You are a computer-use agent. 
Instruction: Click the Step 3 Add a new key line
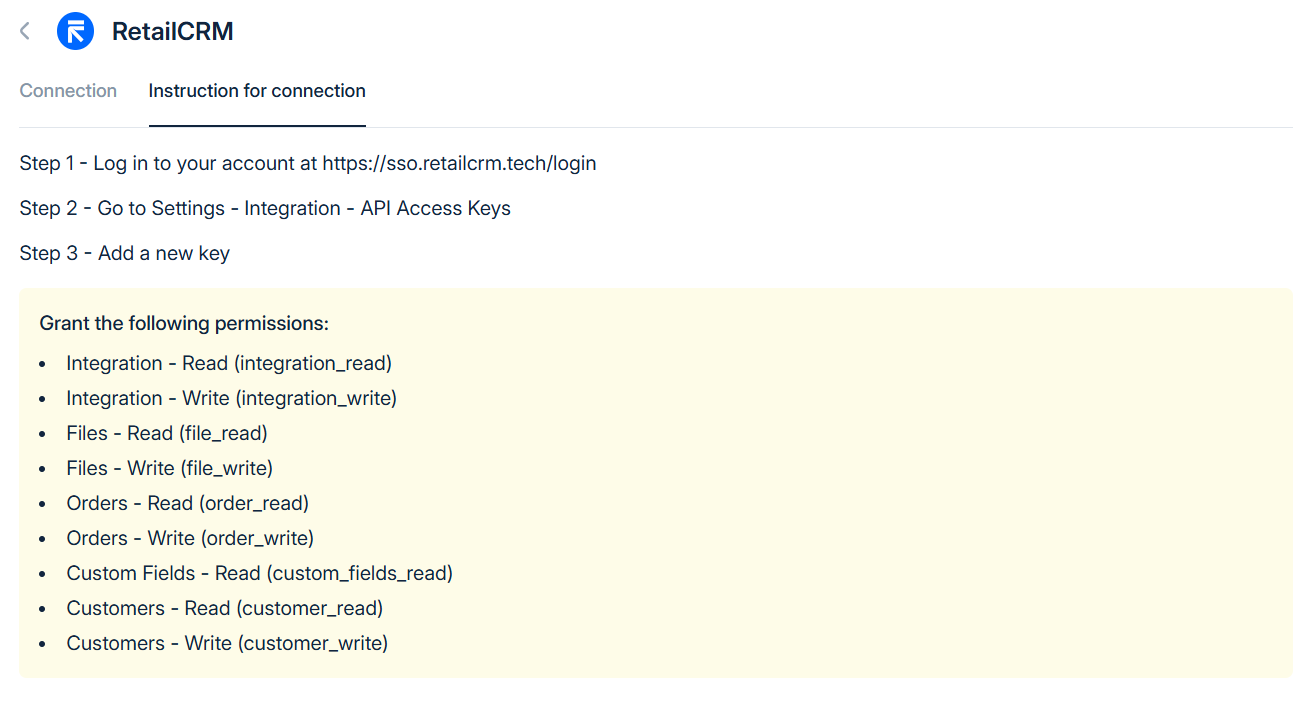(125, 253)
